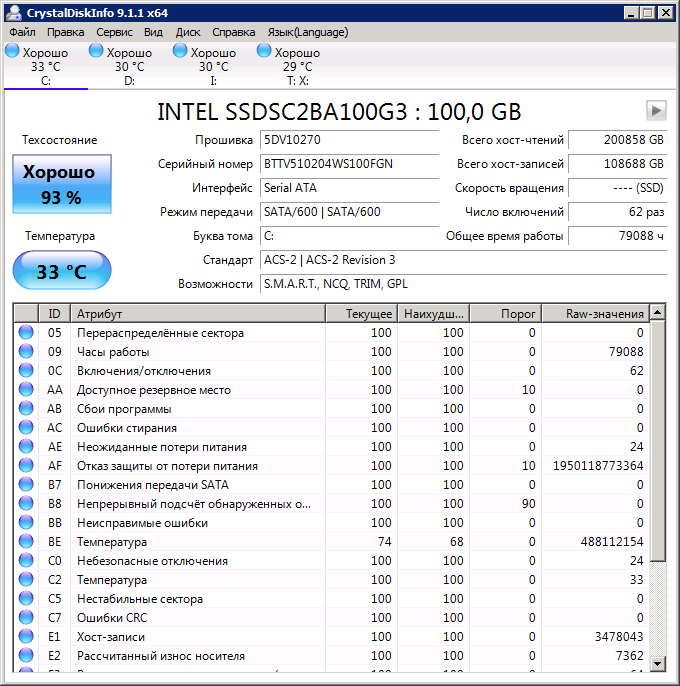
Task: Click status orb for attribute C2 row
Action: coord(26,580)
